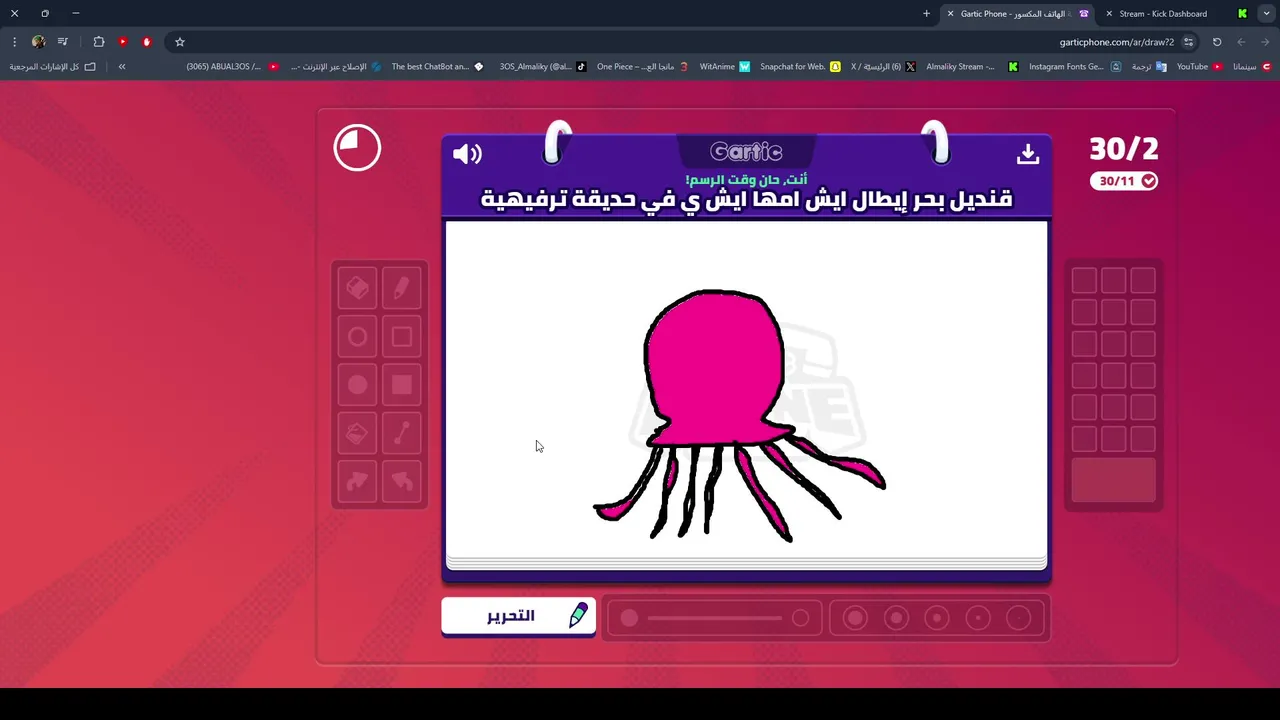This screenshot has width=1280, height=720.
Task: Open the media controls icon
Action: (63, 42)
